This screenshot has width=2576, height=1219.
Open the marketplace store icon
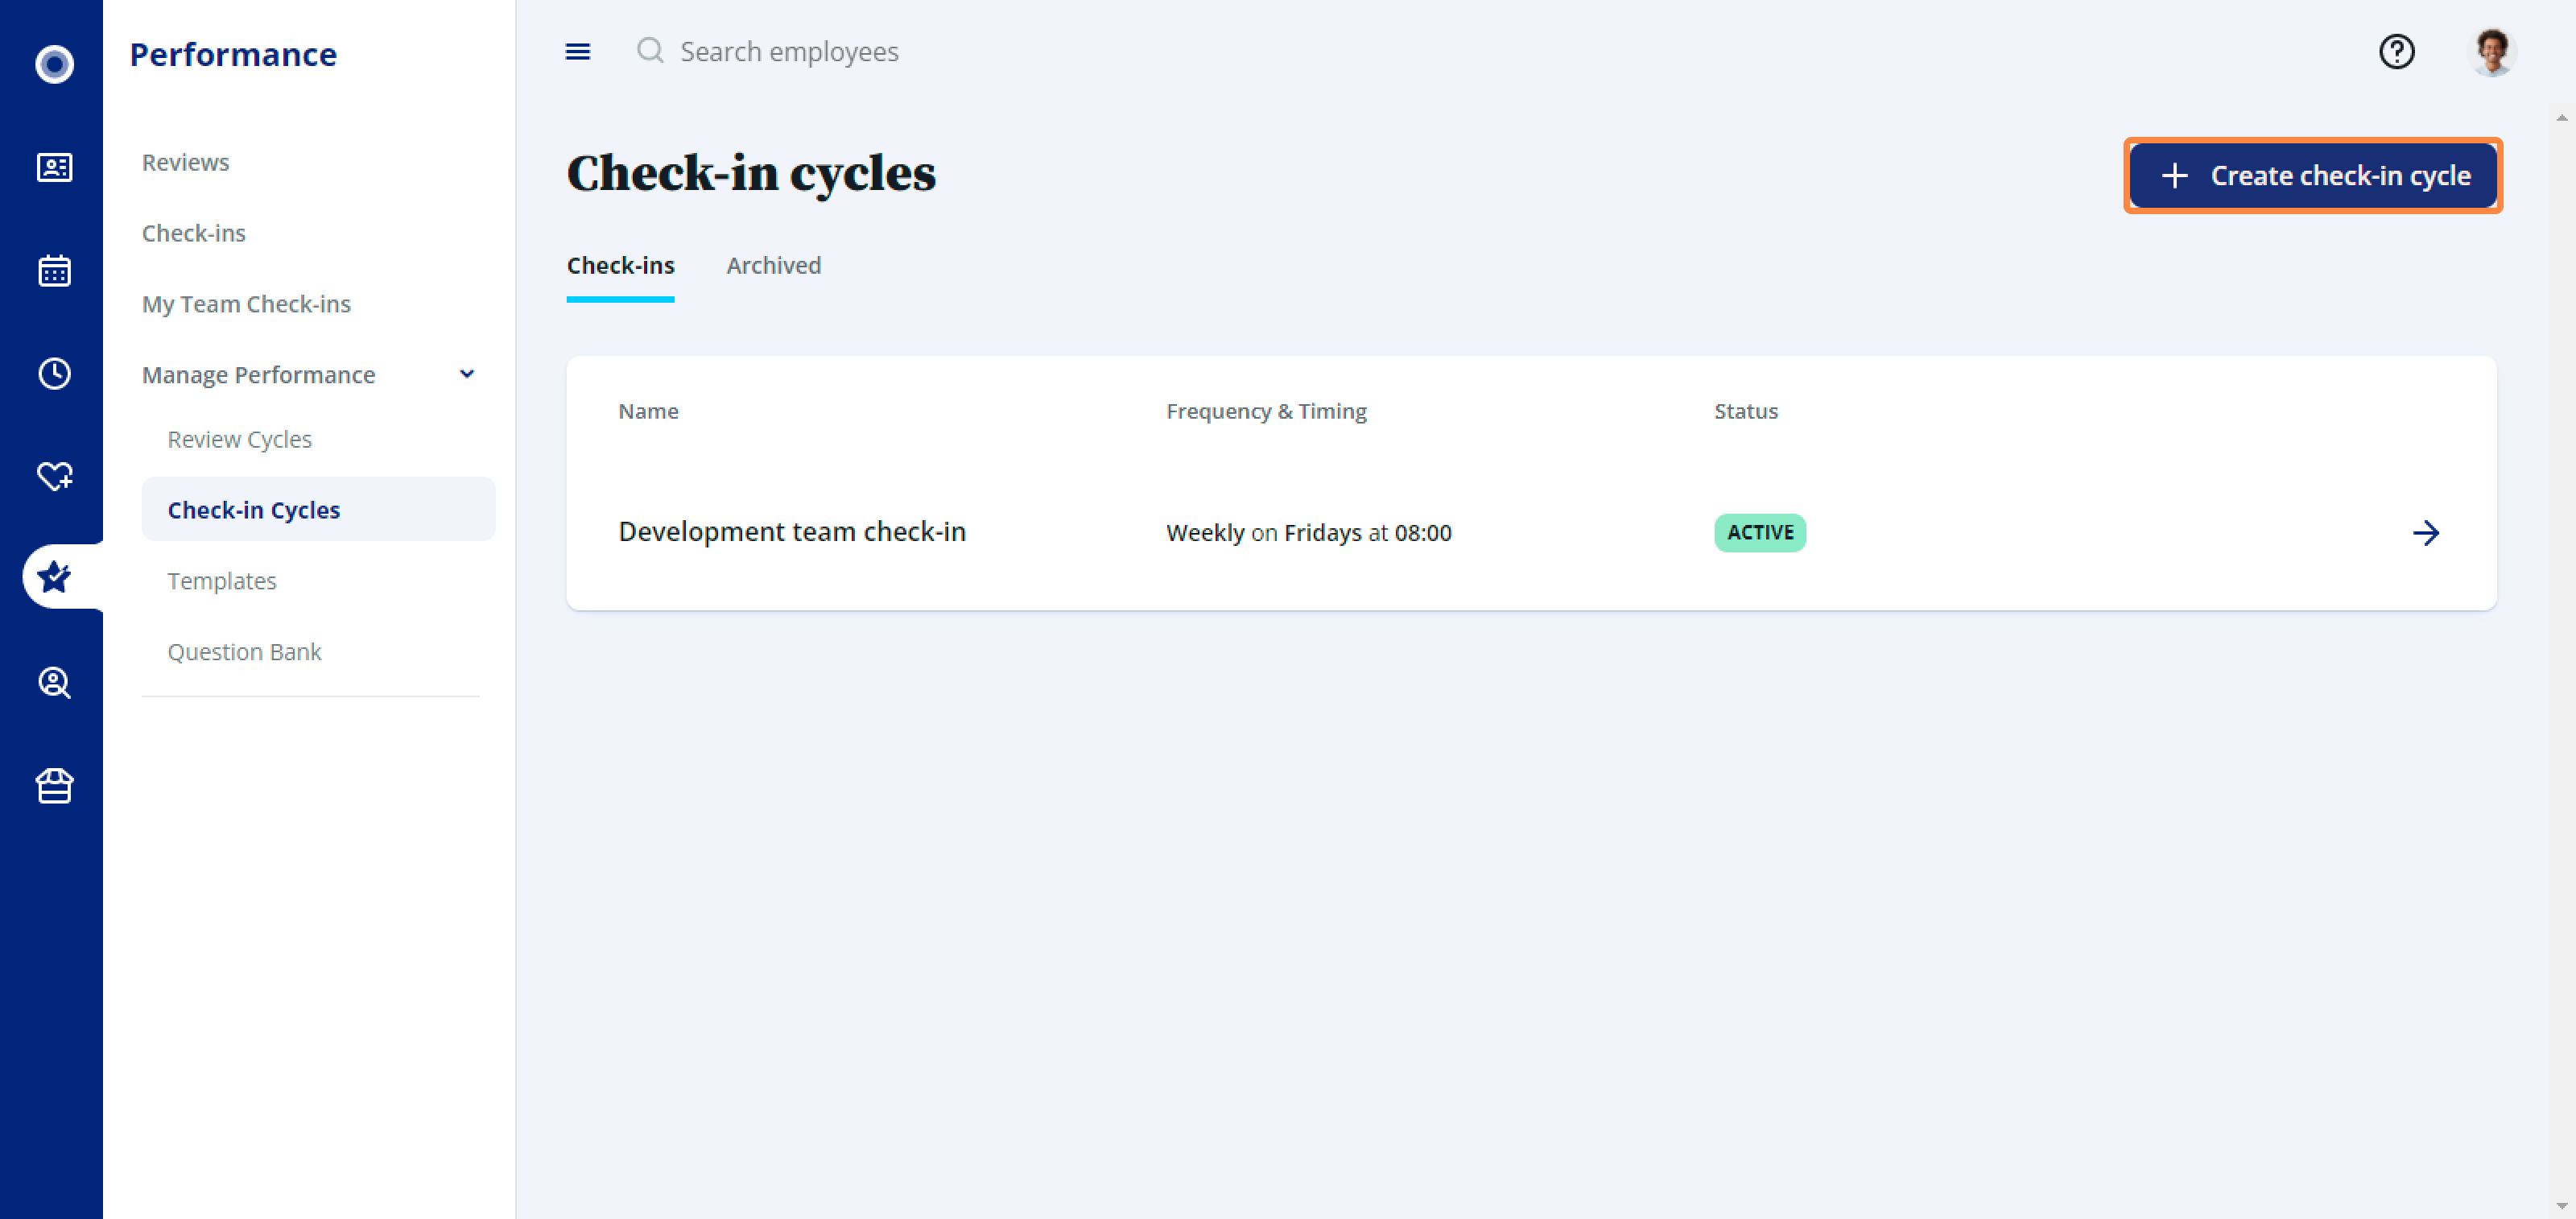[54, 785]
